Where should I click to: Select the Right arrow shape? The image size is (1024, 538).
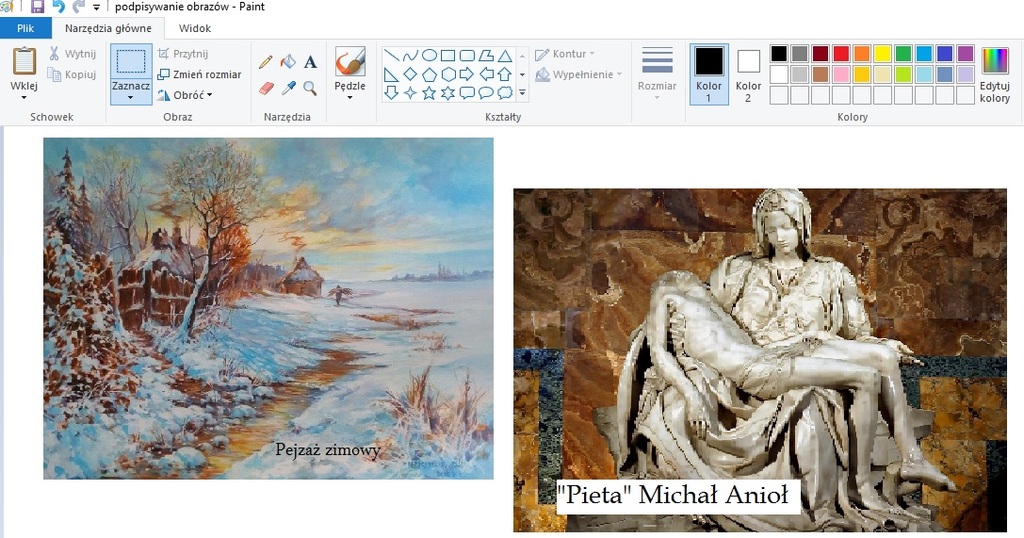pos(467,74)
